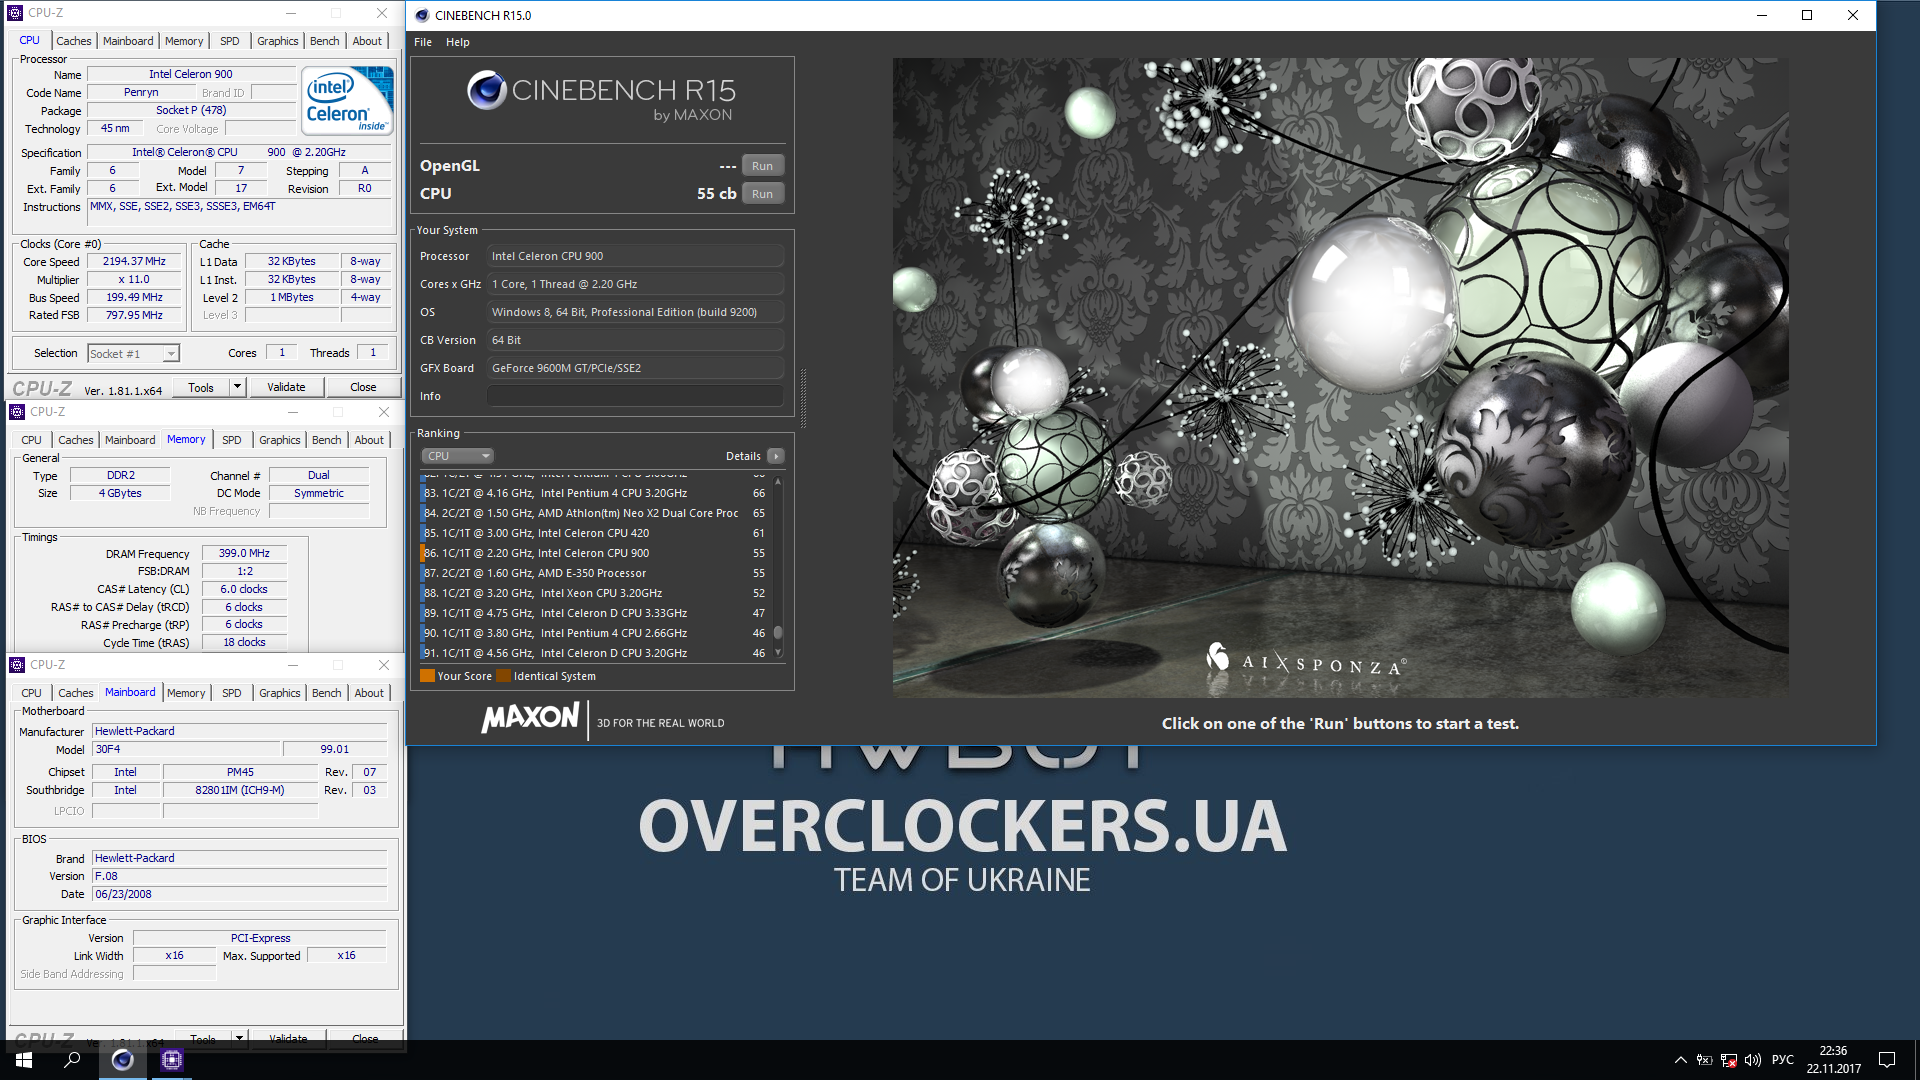Click Cinebench icon in title bar

pyautogui.click(x=422, y=15)
